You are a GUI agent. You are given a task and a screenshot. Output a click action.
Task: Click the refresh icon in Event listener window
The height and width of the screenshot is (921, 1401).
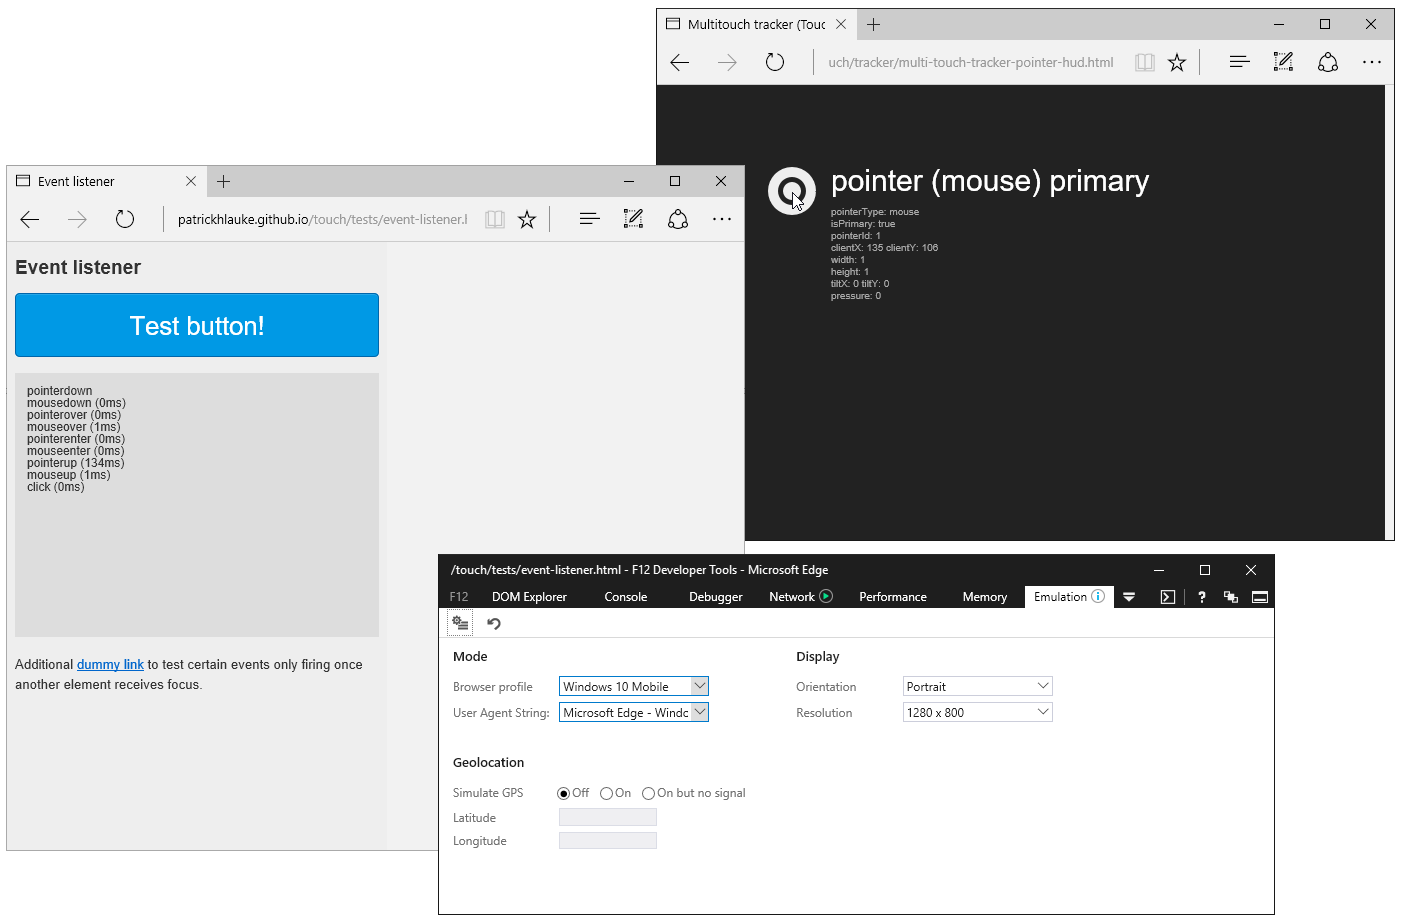coord(125,219)
